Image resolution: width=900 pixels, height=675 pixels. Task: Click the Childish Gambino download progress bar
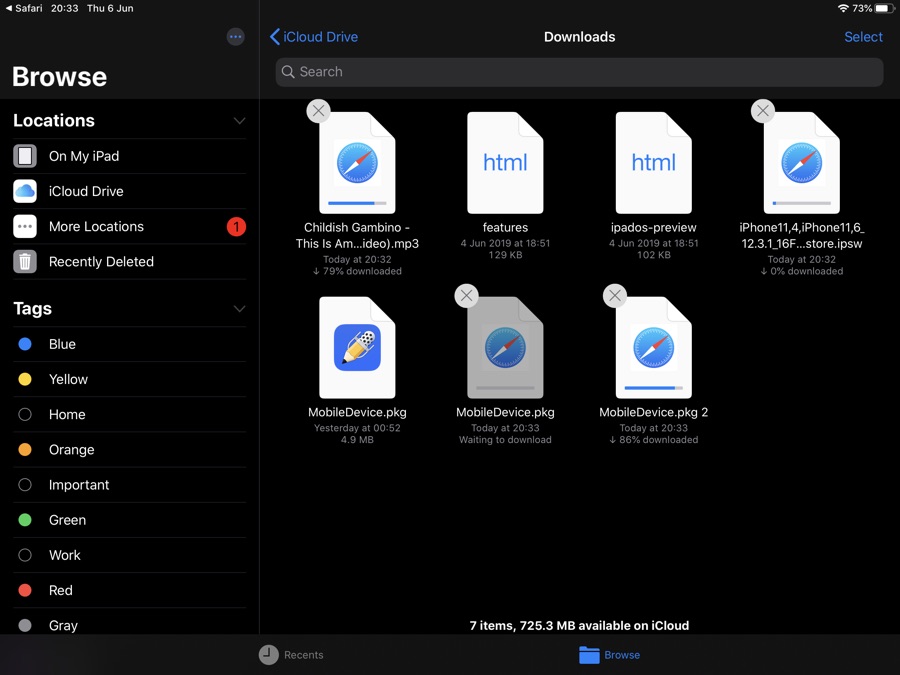tap(357, 203)
